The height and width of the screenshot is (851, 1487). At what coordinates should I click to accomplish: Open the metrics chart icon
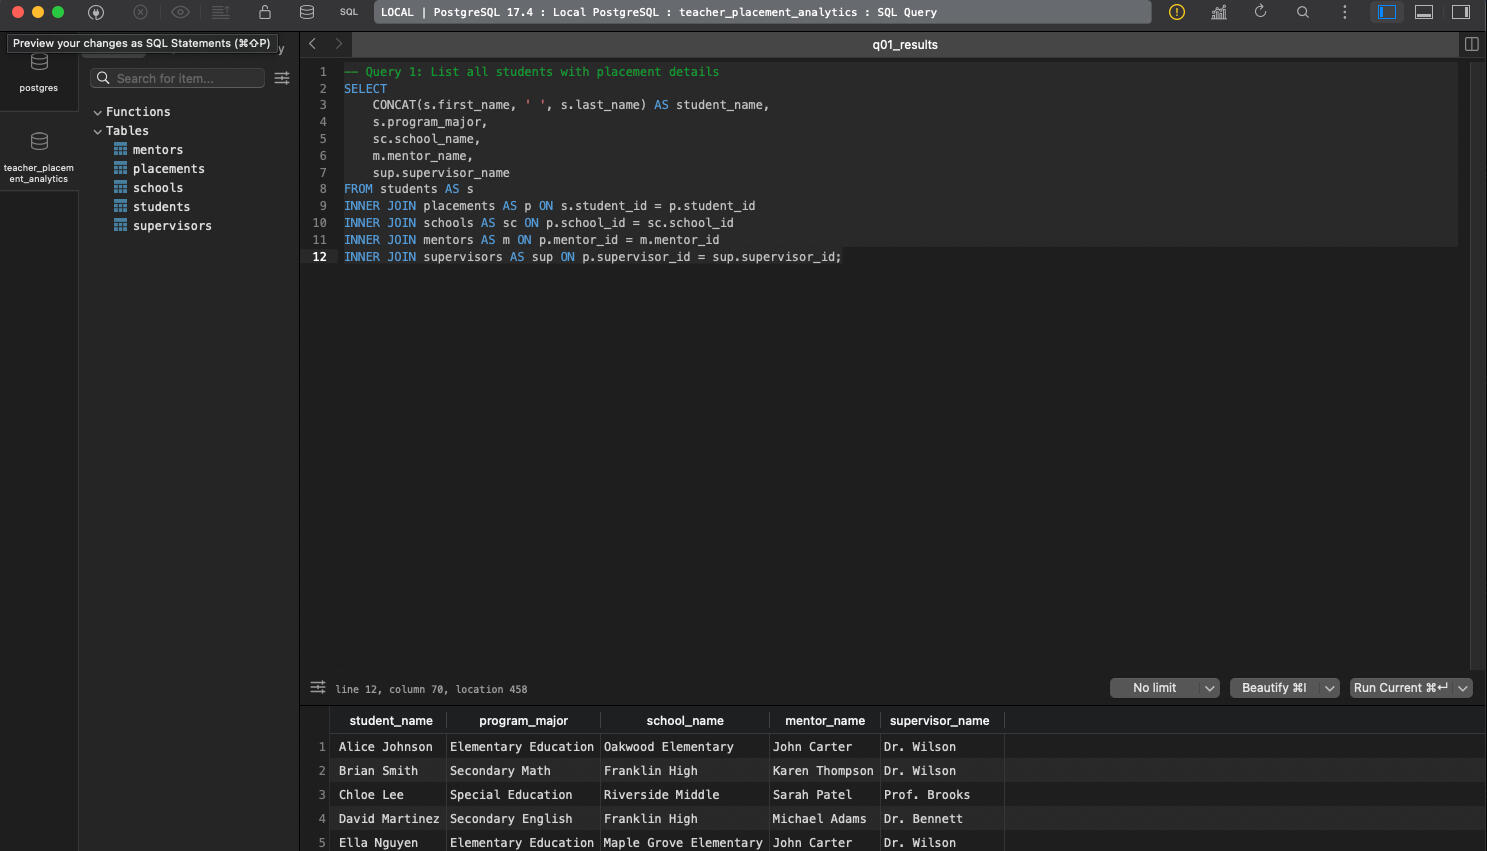[1219, 12]
